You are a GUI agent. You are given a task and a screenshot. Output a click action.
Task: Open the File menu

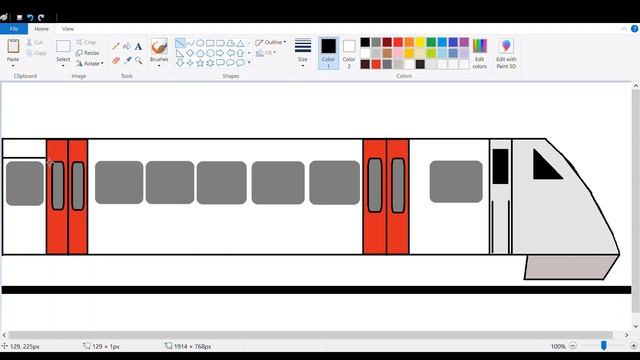pyautogui.click(x=14, y=29)
